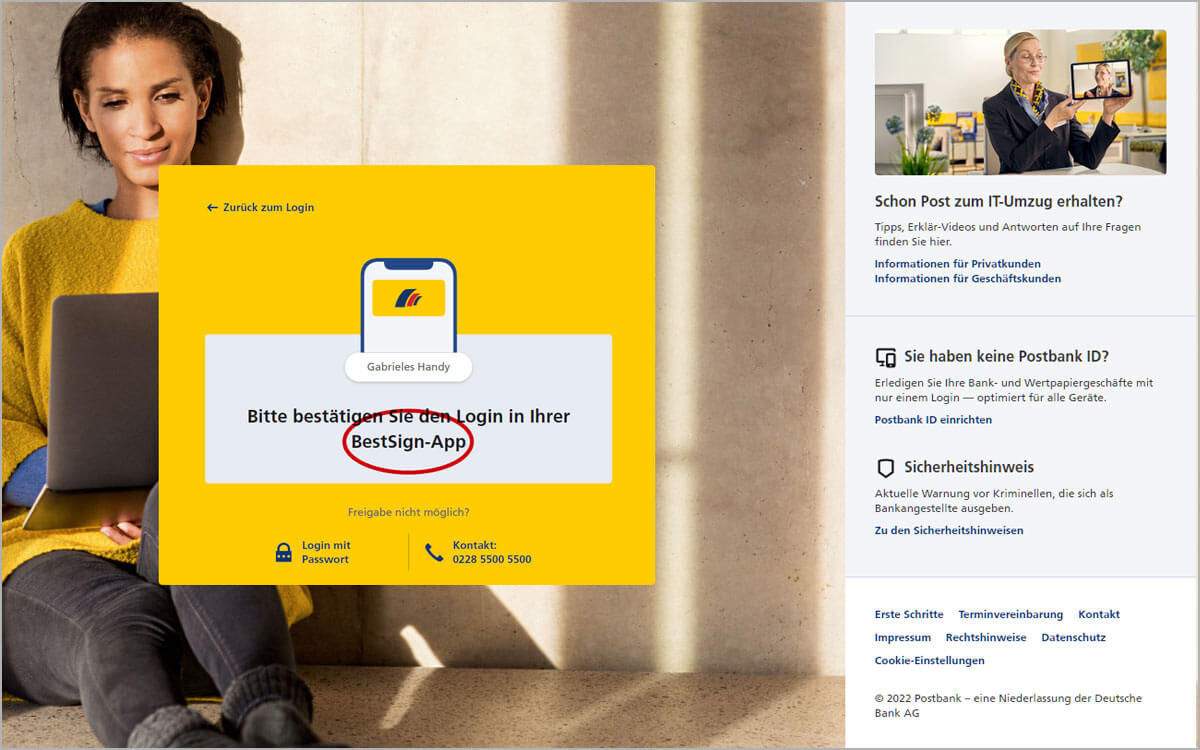The height and width of the screenshot is (750, 1200).
Task: Go back via Zurück zum Login link
Action: pyautogui.click(x=268, y=208)
